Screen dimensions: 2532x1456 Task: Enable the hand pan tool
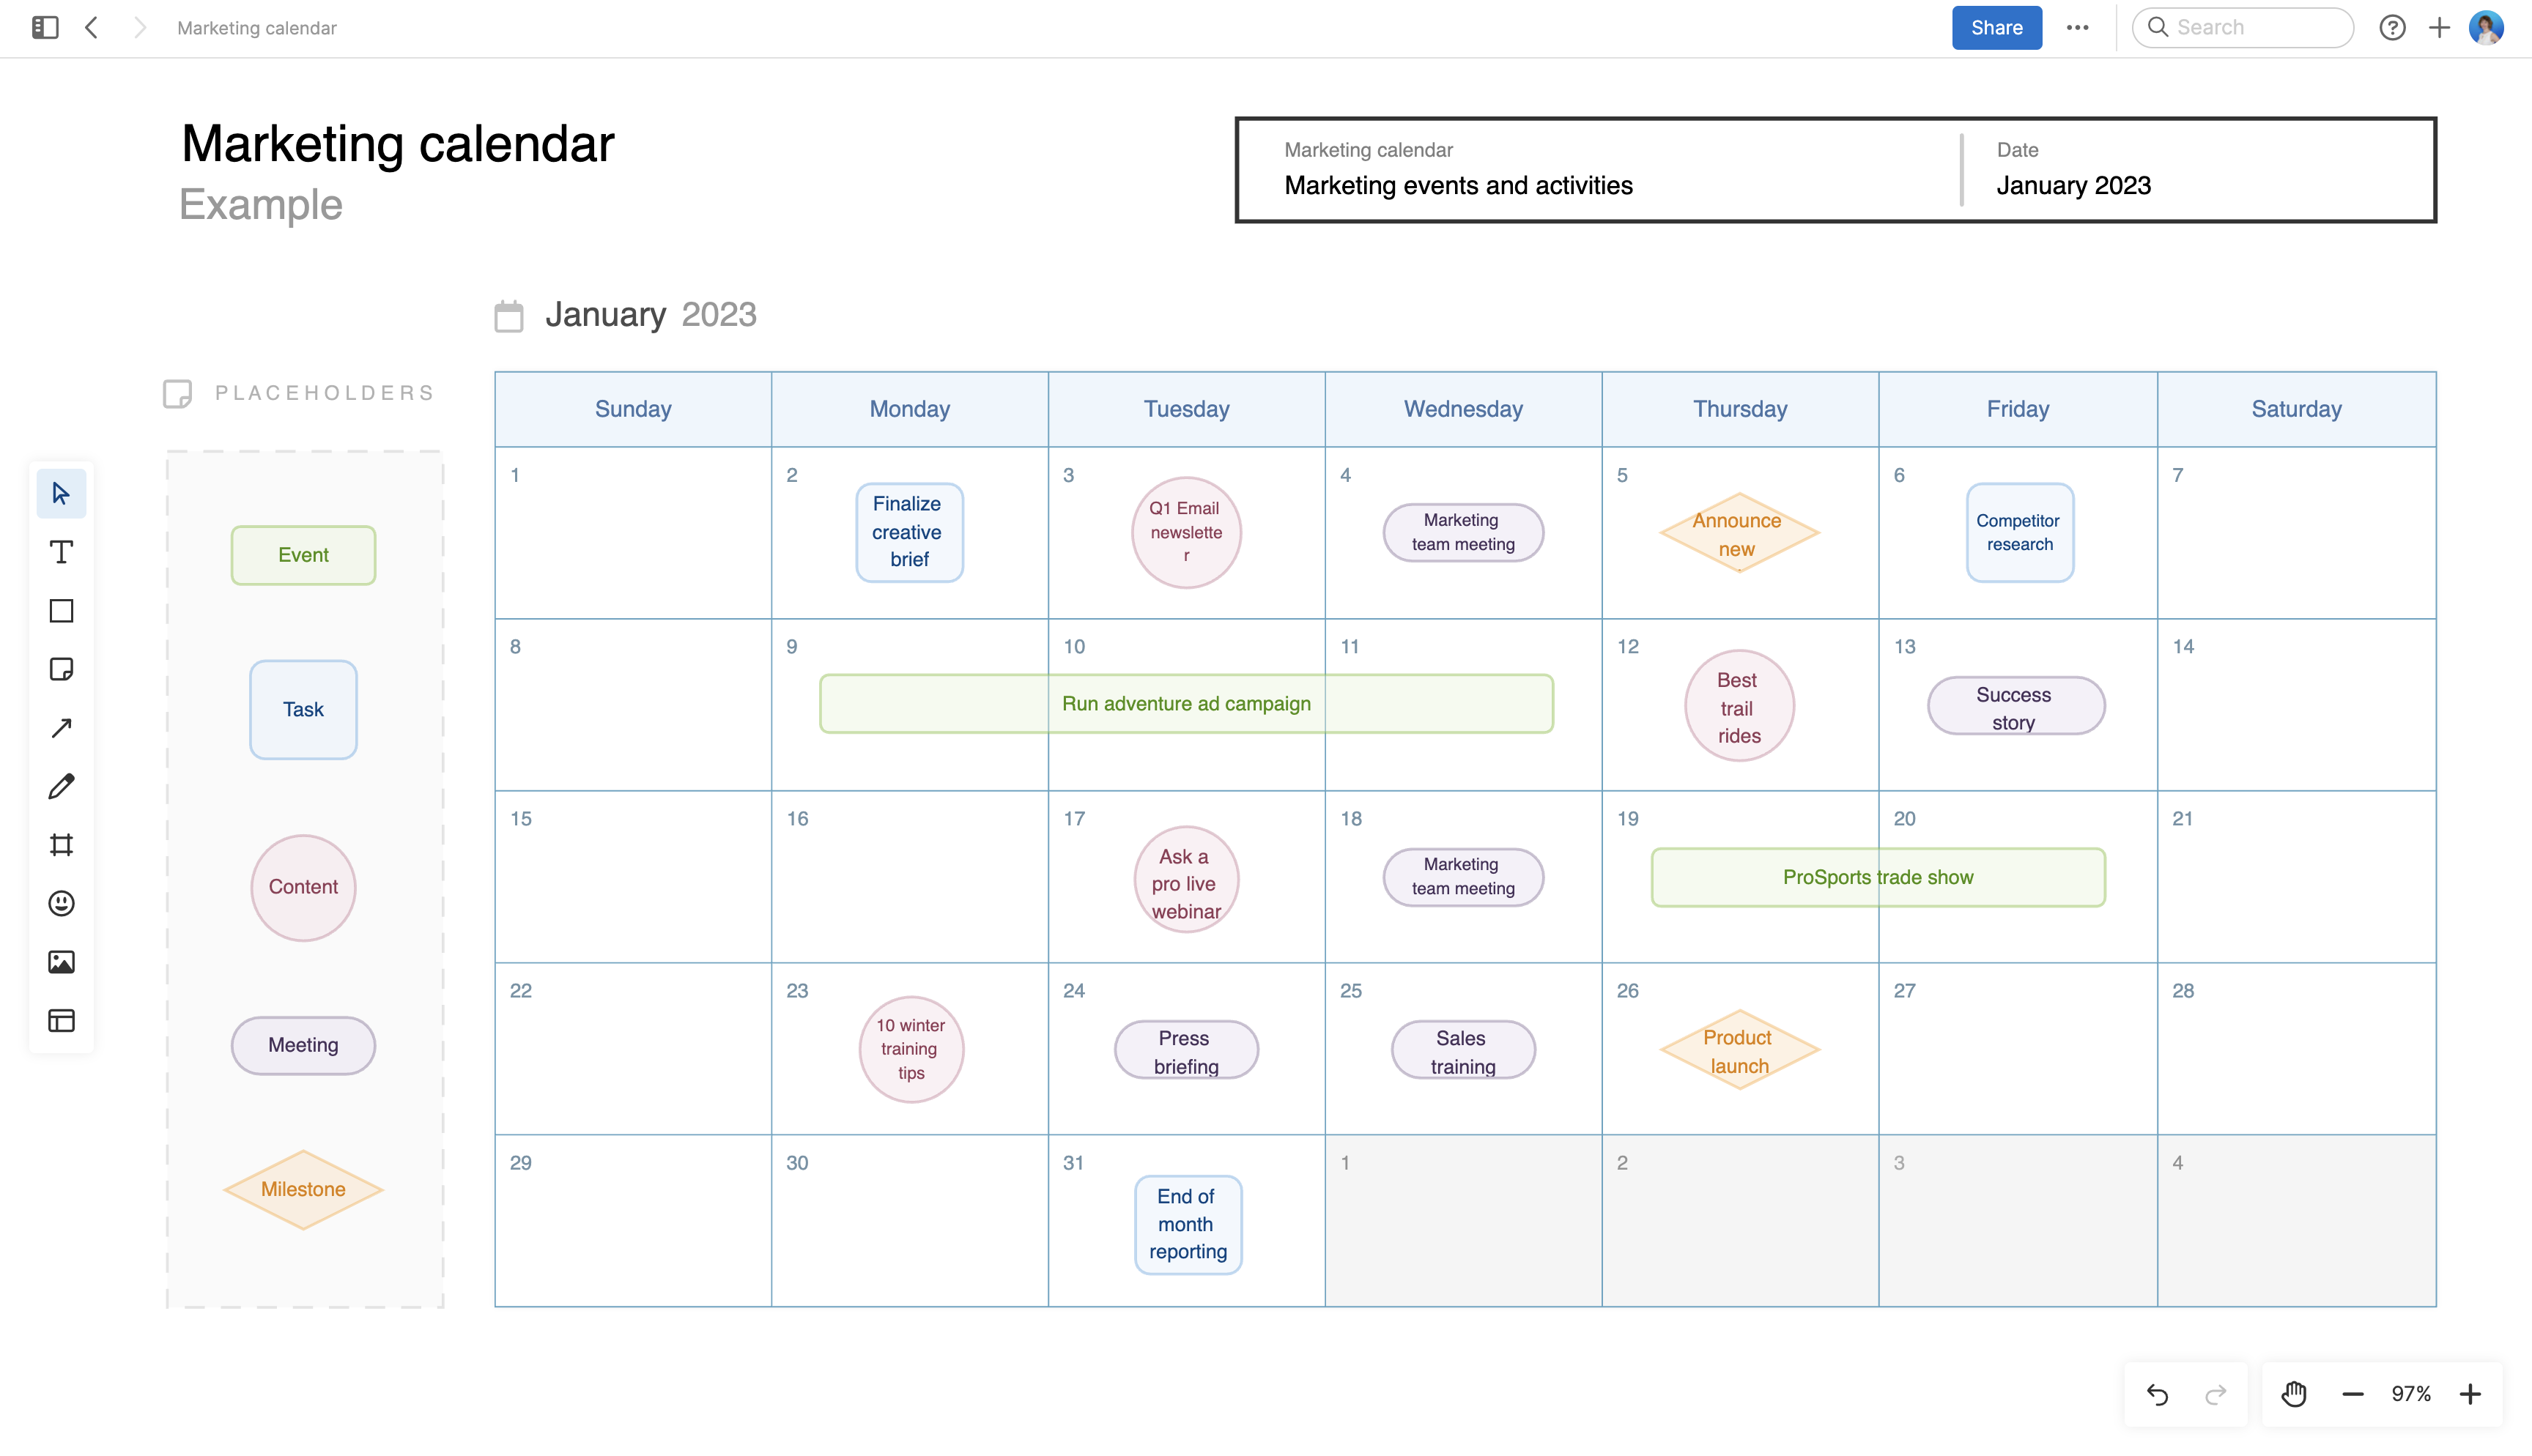(x=2294, y=1393)
